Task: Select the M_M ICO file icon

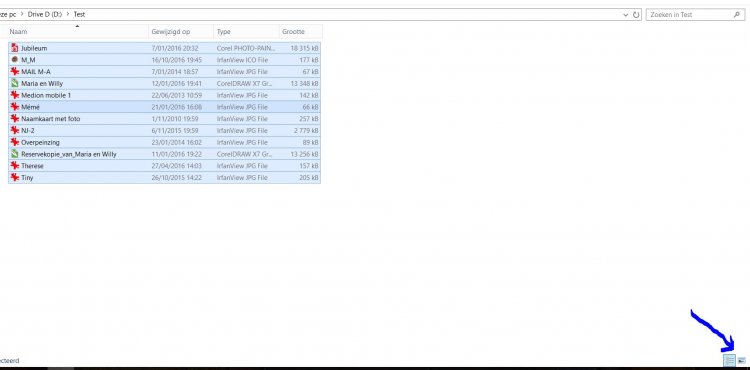Action: [x=14, y=60]
